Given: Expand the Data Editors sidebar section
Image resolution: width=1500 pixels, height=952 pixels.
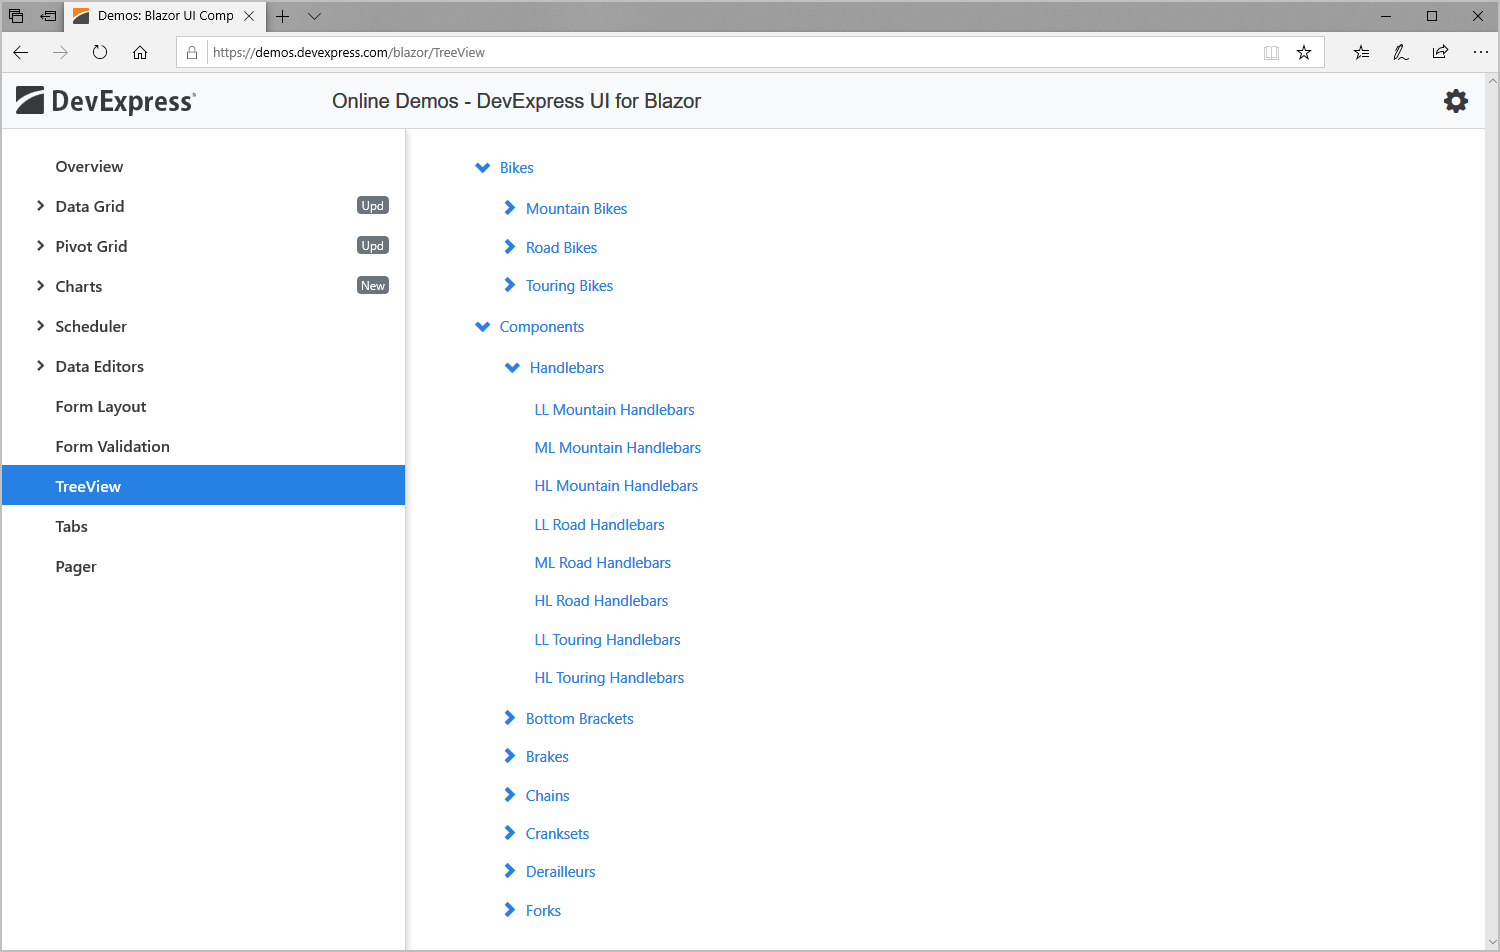Looking at the screenshot, I should [40, 366].
